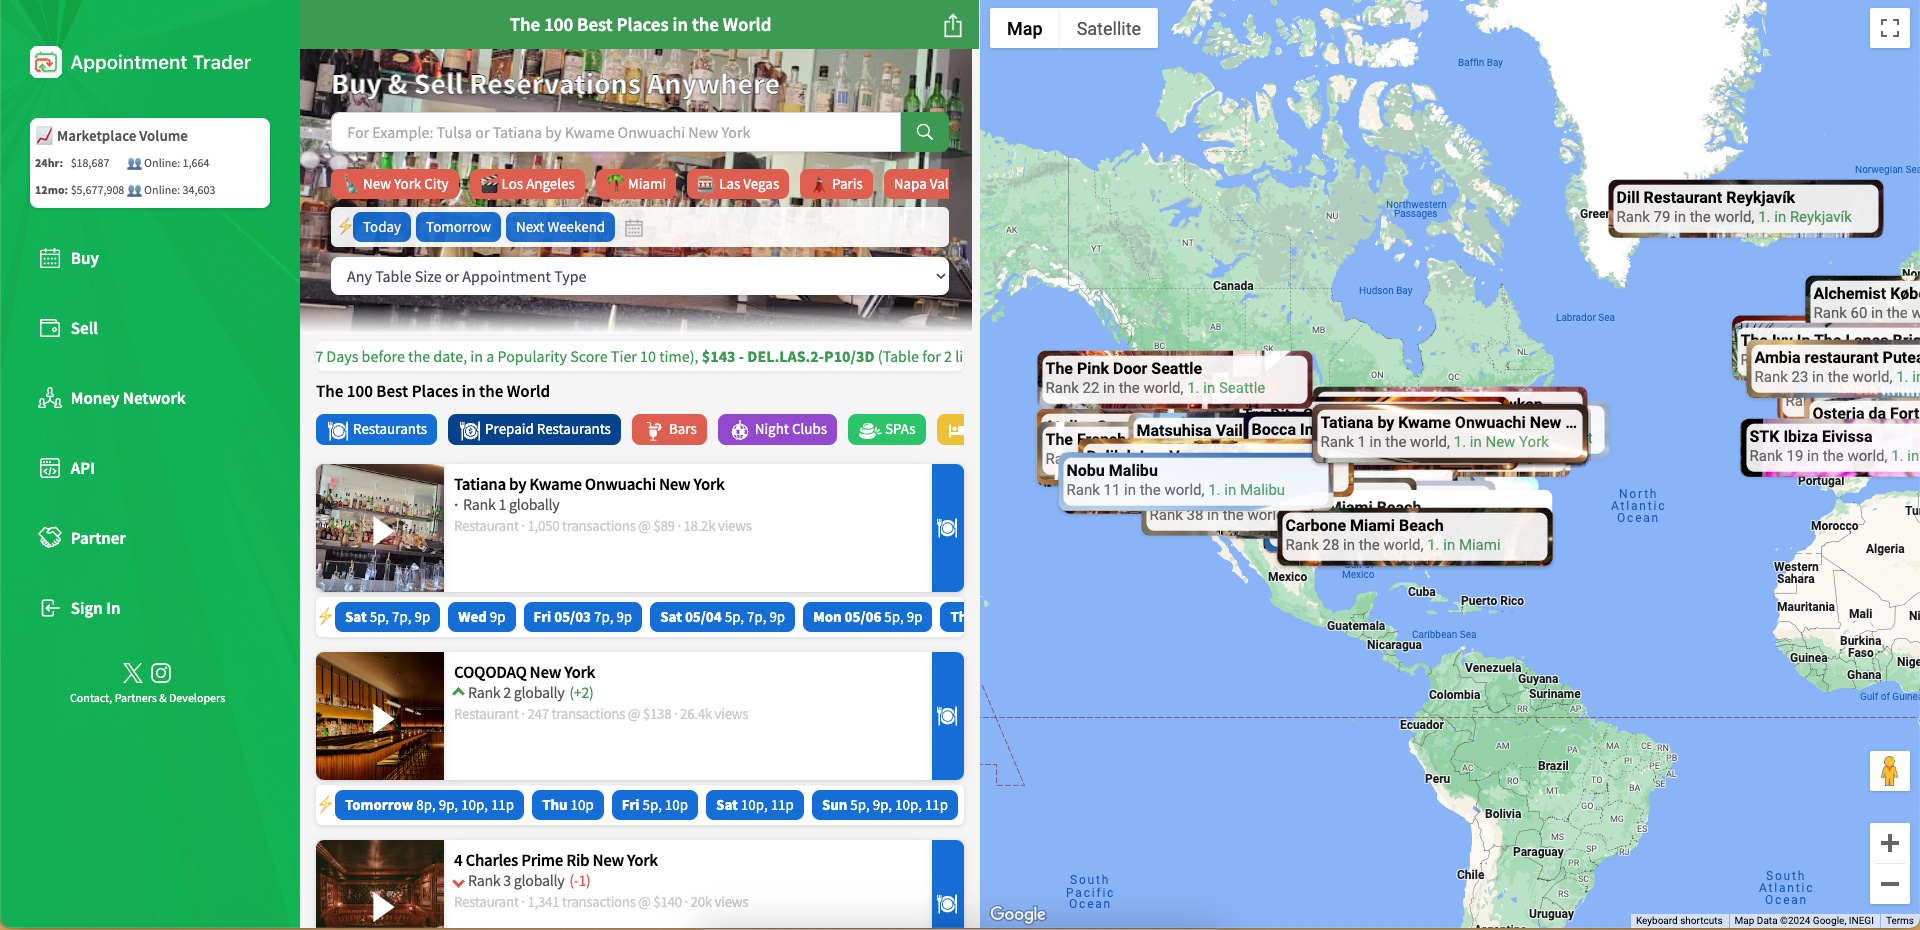Zoom in on the map with plus button
The width and height of the screenshot is (1920, 930).
coord(1890,843)
